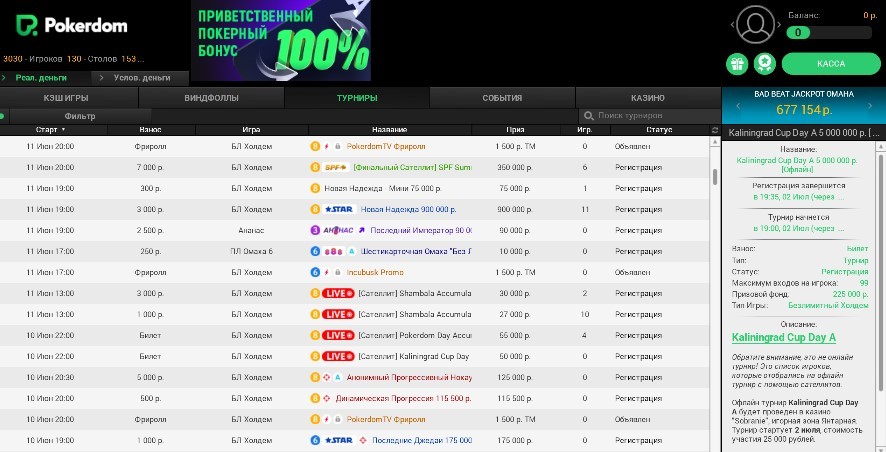Viewport: 886px width, 452px height.
Task: Click the ★STAR badge on Новая Надежда 900 000 row
Action: pos(338,209)
